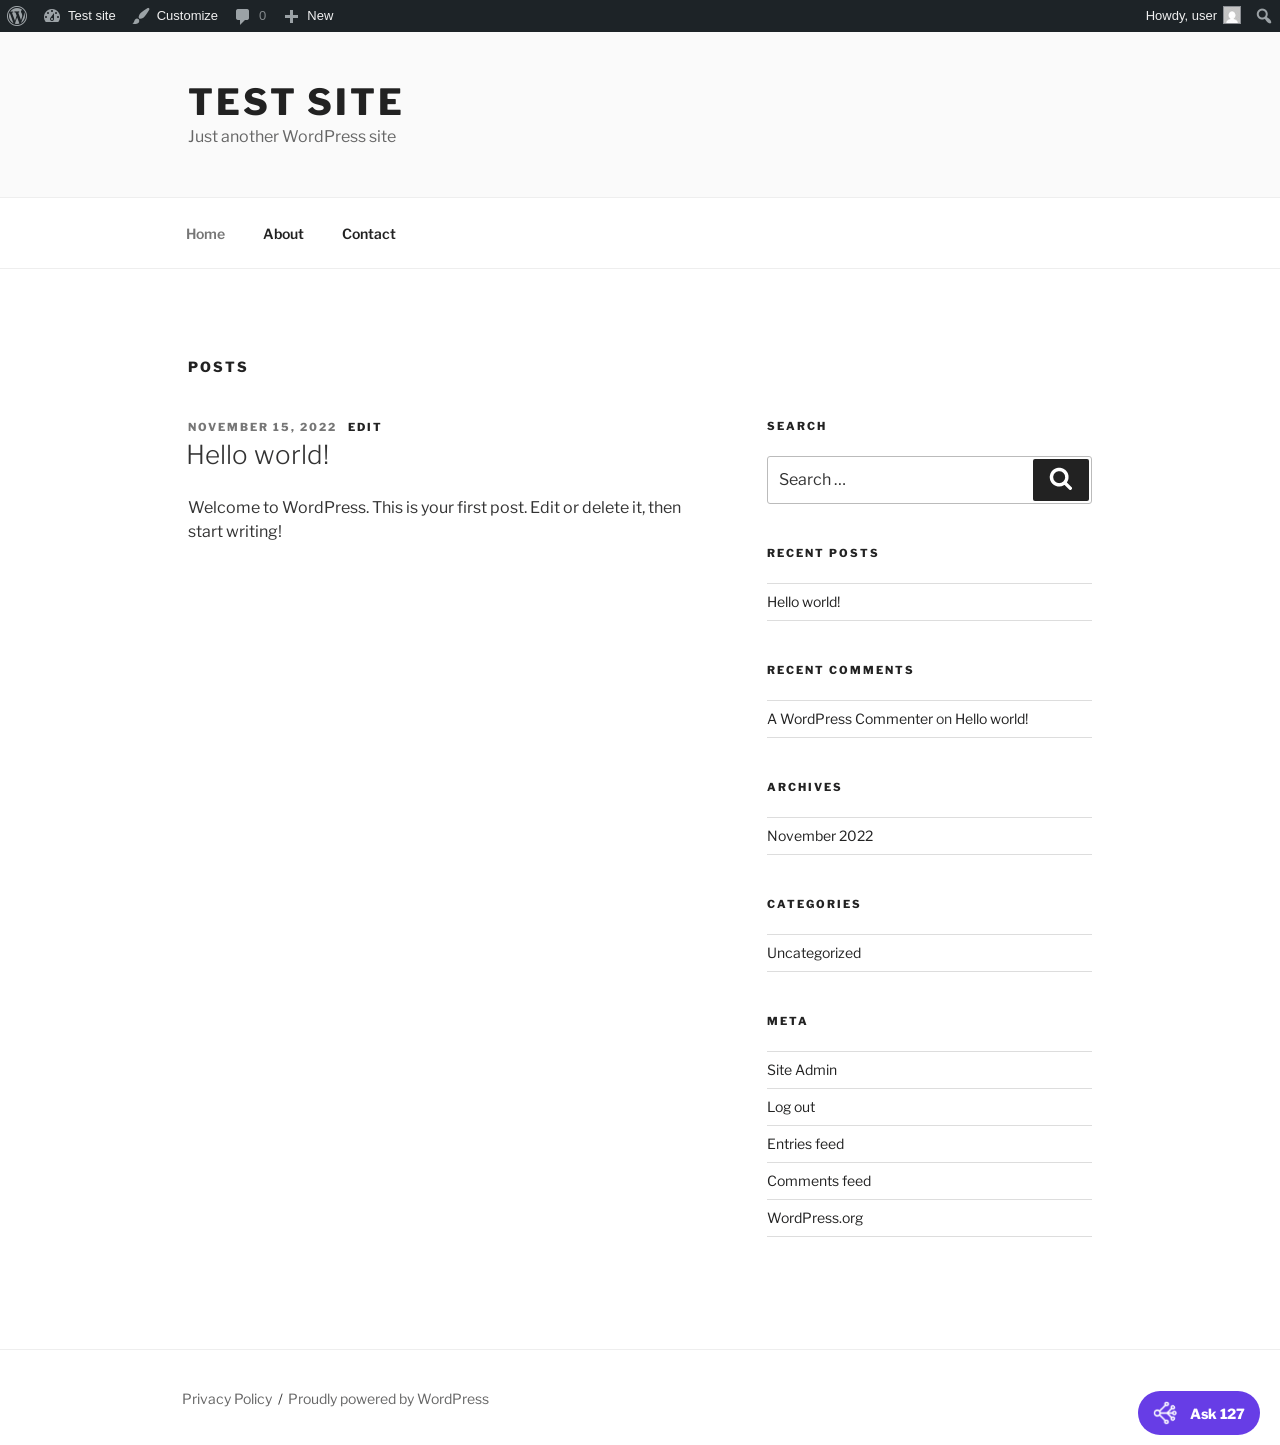Click the Log out link
Image resolution: width=1280 pixels, height=1445 pixels.
click(x=791, y=1107)
